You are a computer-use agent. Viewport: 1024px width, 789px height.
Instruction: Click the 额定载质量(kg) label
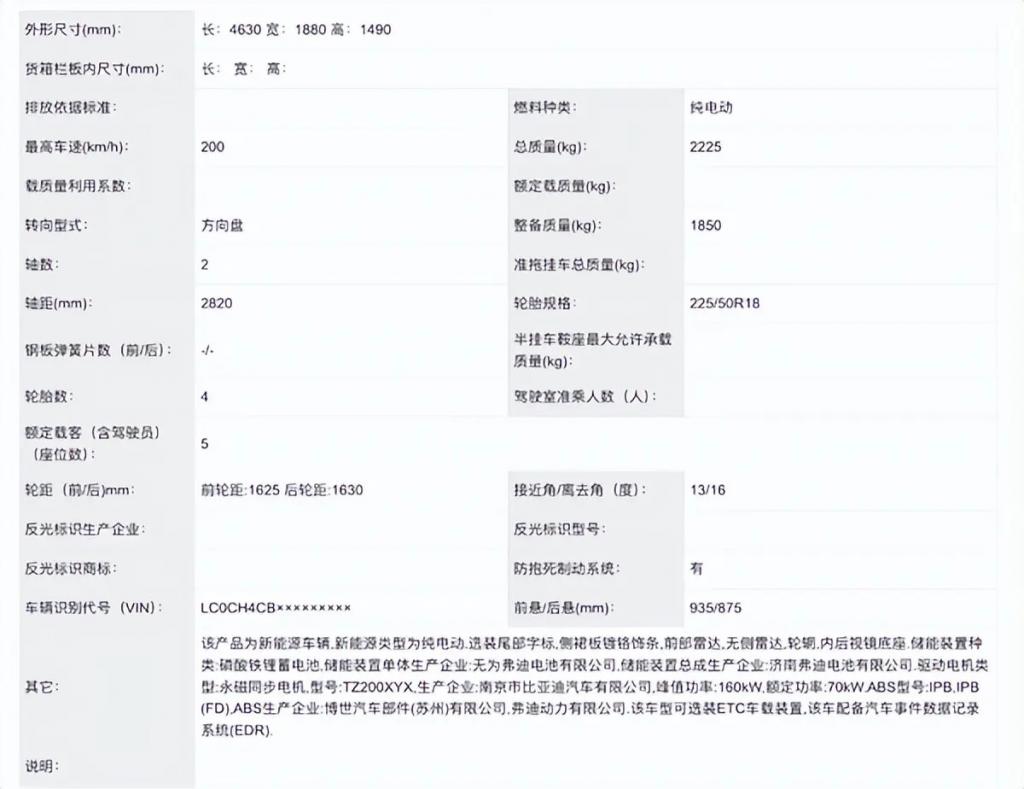click(x=564, y=186)
